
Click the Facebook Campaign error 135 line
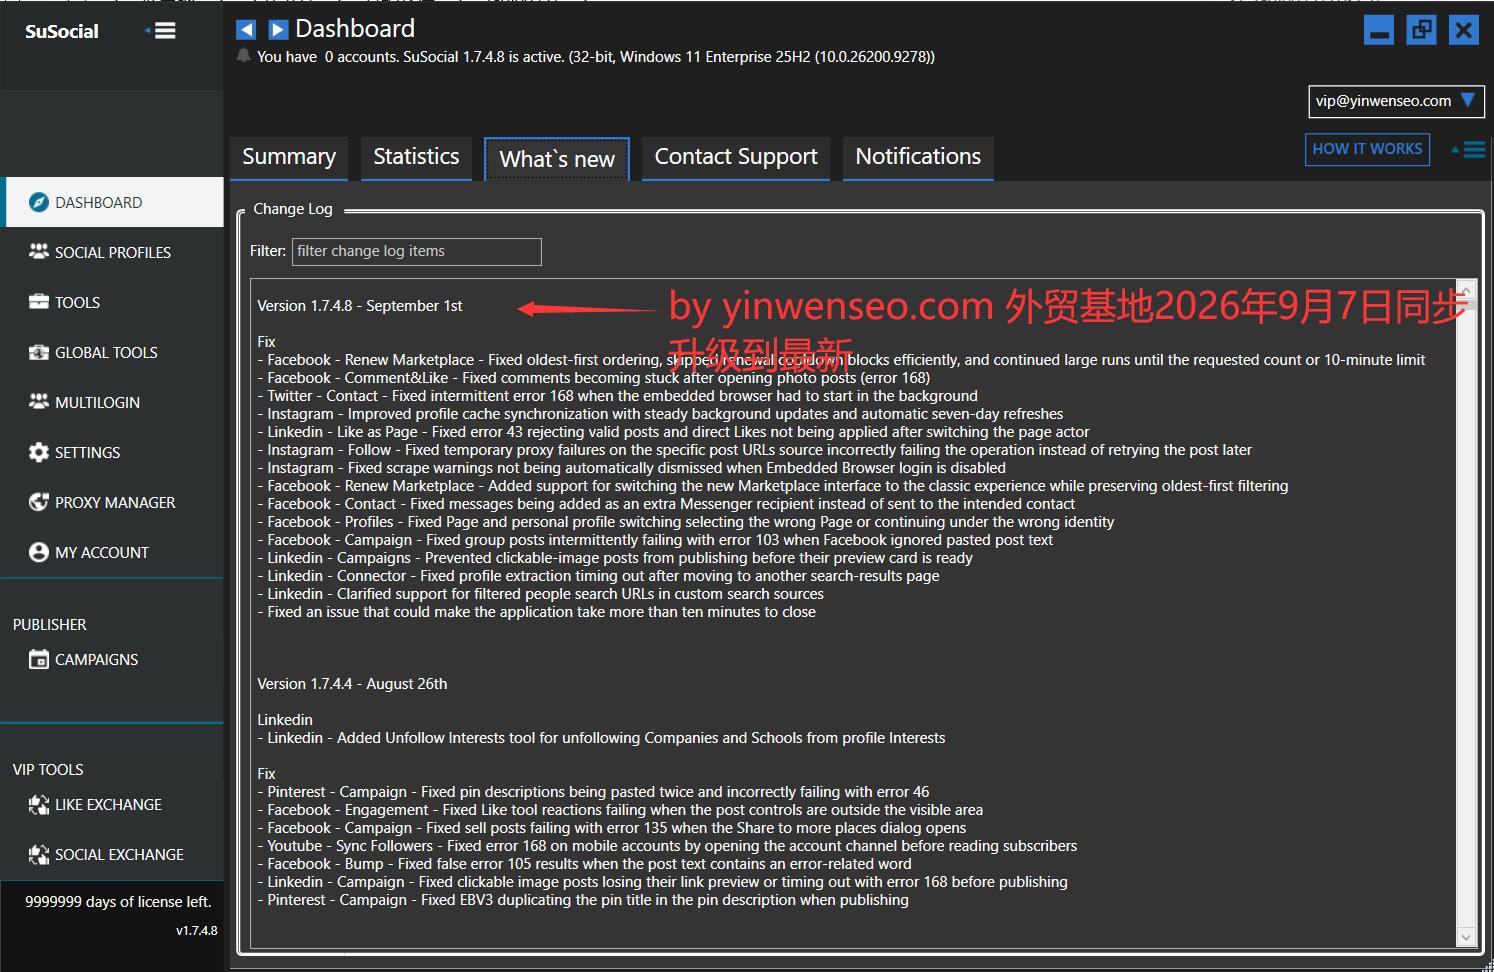pyautogui.click(x=612, y=828)
